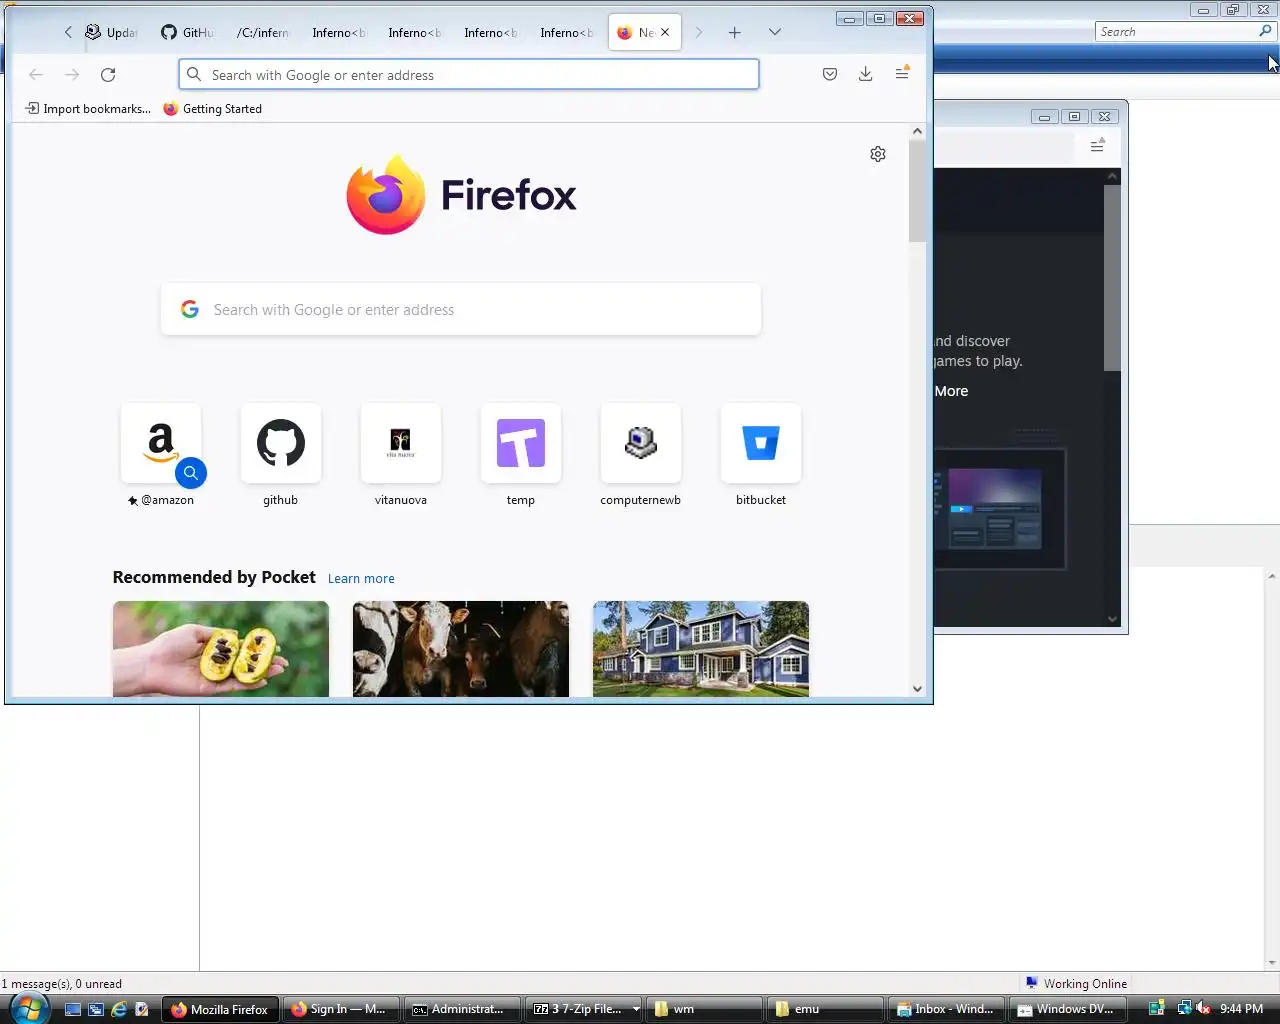Click More link in background window
This screenshot has height=1024, width=1280.
[951, 391]
